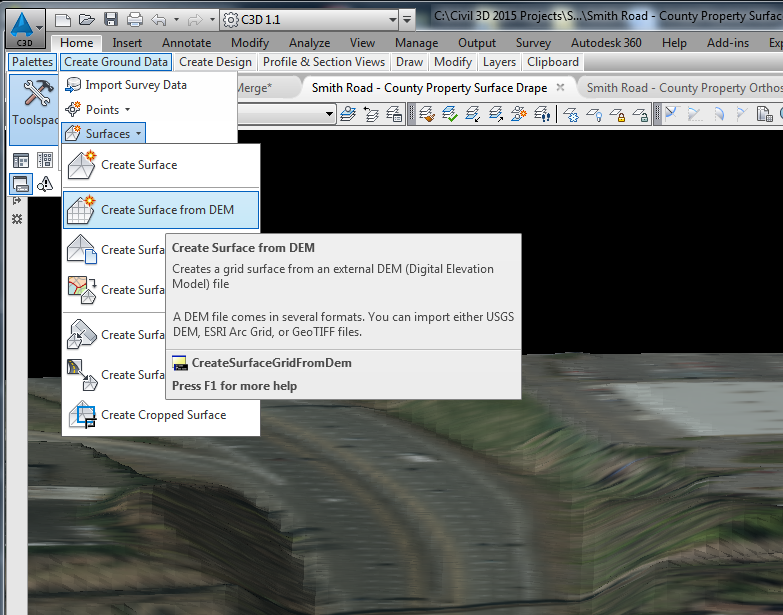Screen dimensions: 783x615
Task: Click the New drawing icon
Action: point(62,20)
